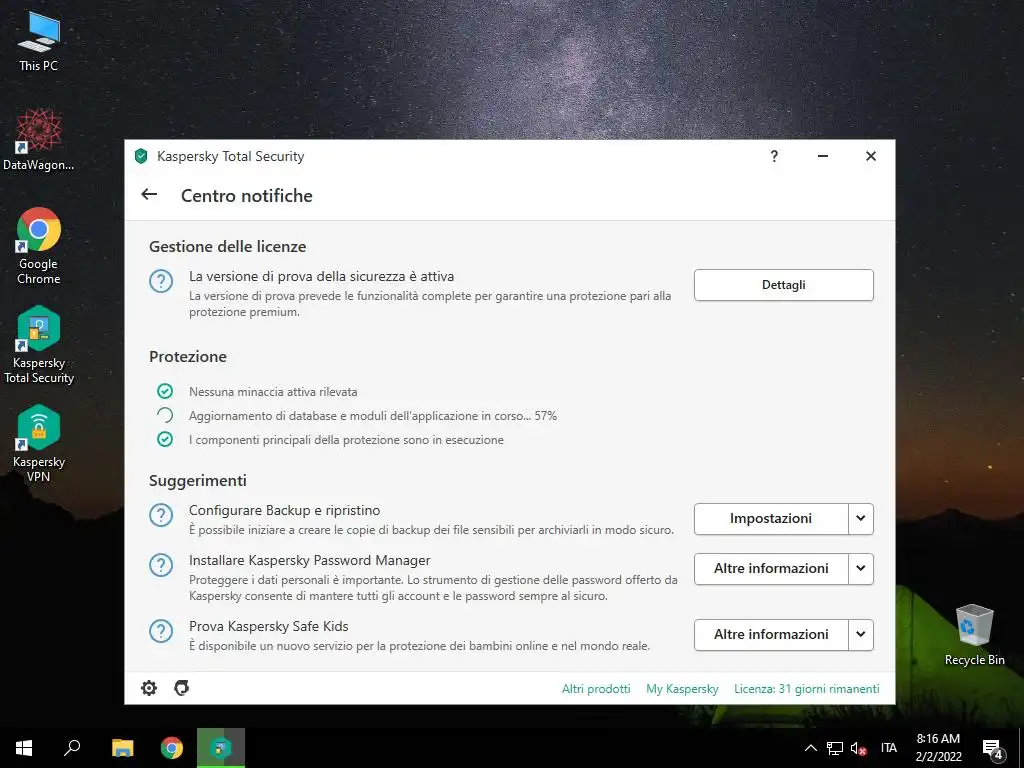Click the ITA language indicator

pos(889,748)
